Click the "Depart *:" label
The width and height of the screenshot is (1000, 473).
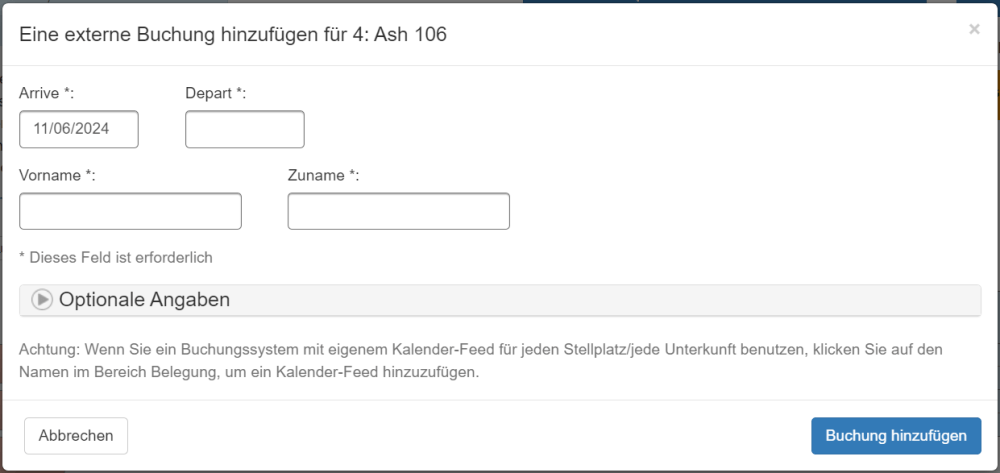coord(216,93)
